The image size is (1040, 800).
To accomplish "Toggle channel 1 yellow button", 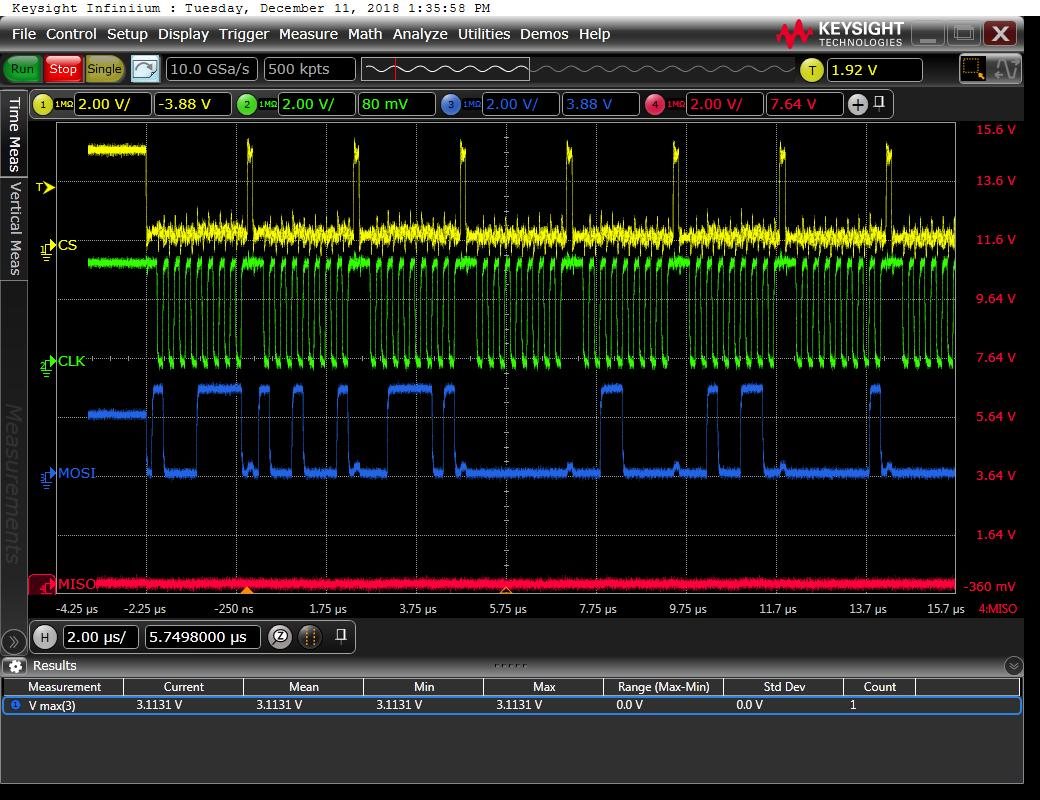I will pyautogui.click(x=43, y=104).
